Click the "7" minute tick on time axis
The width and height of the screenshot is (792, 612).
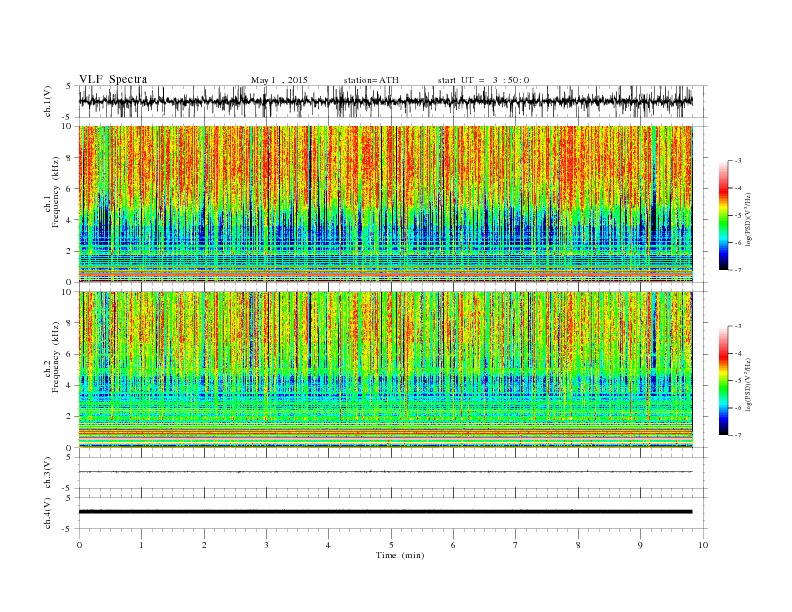[x=515, y=545]
